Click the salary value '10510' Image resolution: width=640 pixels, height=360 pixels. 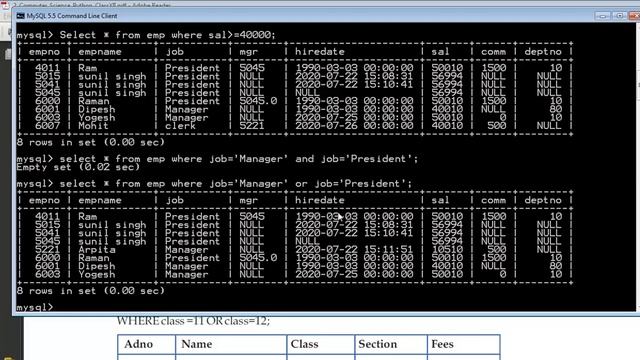447,249
